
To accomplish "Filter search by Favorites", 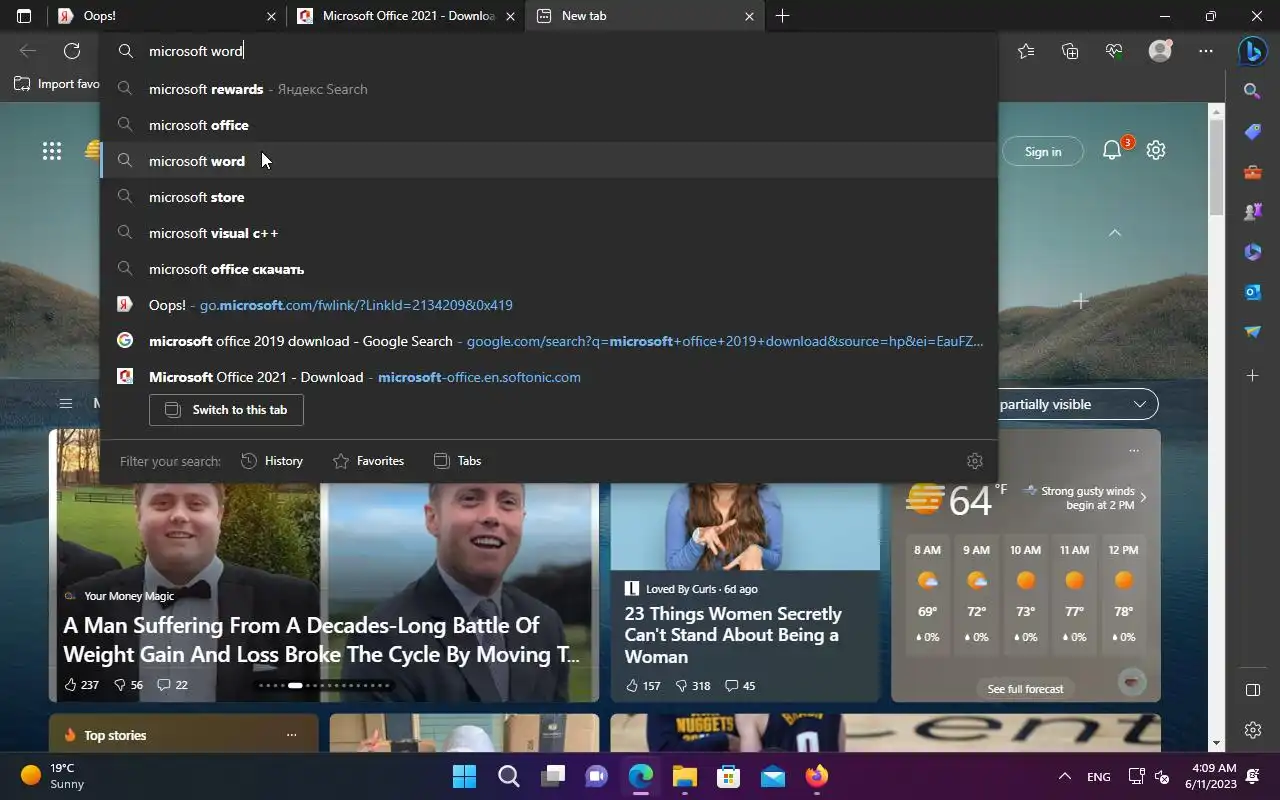I will click(368, 461).
